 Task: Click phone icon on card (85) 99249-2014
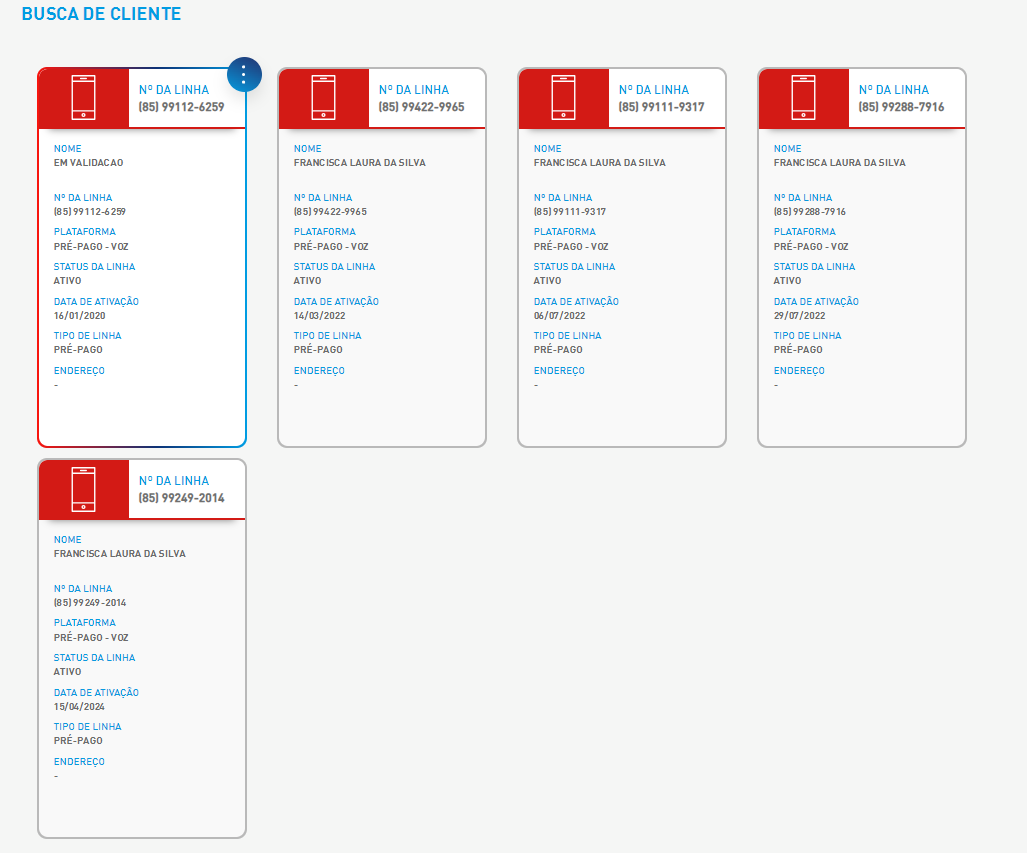point(83,489)
